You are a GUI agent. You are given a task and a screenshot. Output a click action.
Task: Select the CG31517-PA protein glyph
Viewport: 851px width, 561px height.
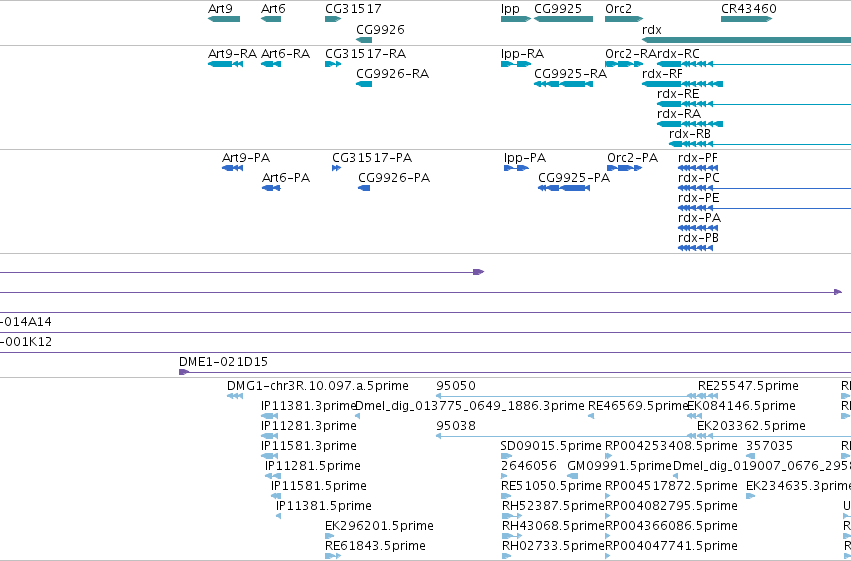pos(336,168)
